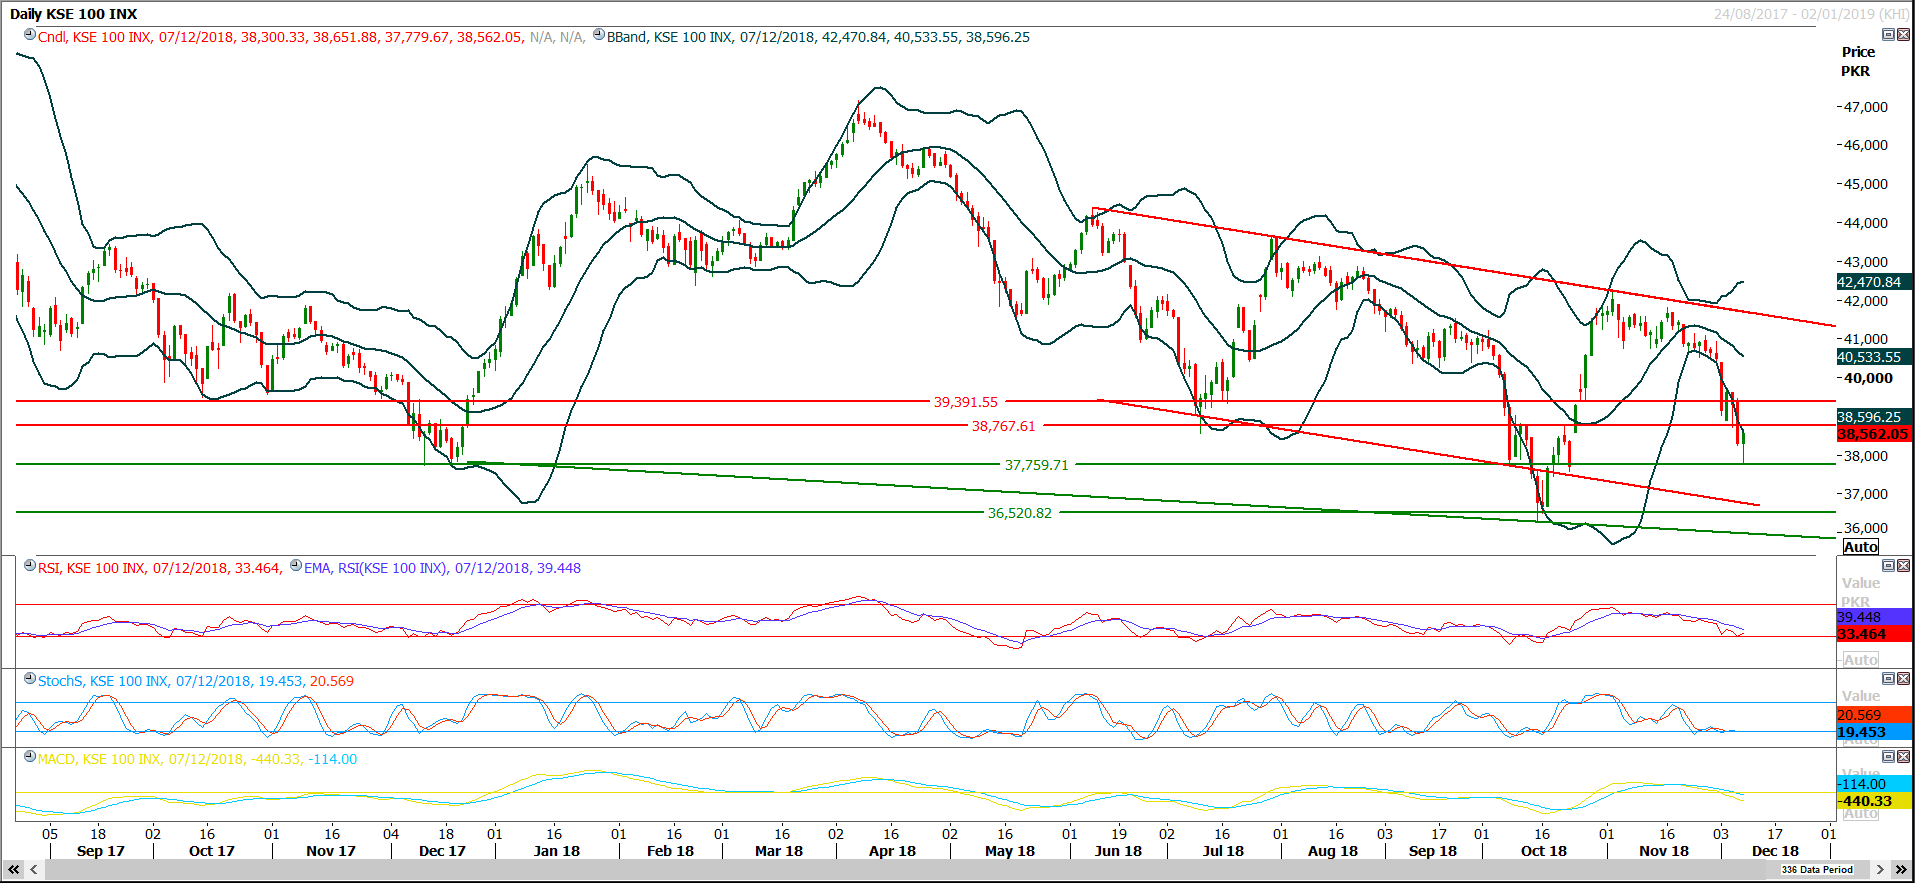Close the RSI indicator pane
Screen dimensions: 1915x883
click(1903, 566)
